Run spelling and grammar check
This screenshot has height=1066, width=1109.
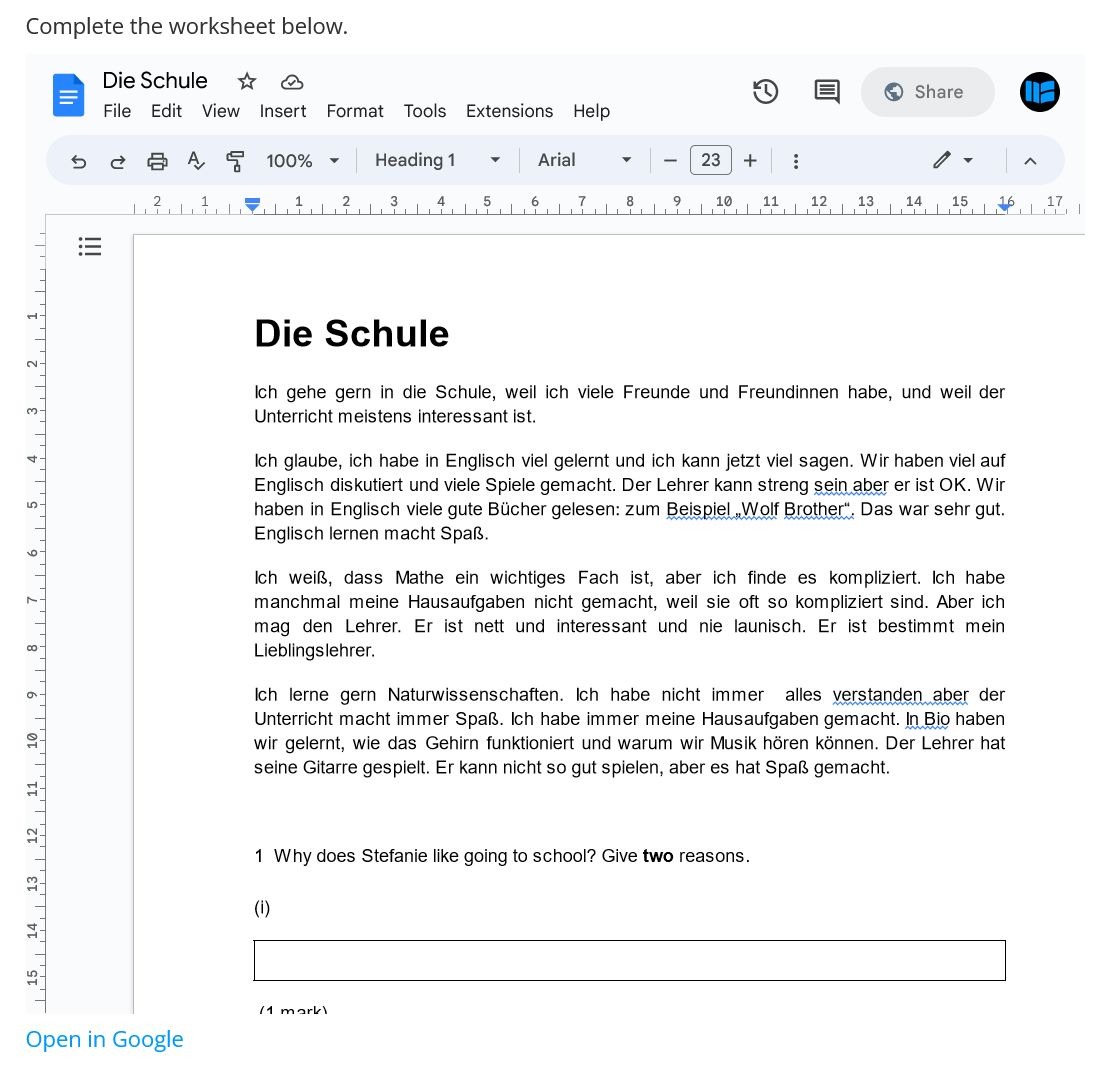[196, 161]
